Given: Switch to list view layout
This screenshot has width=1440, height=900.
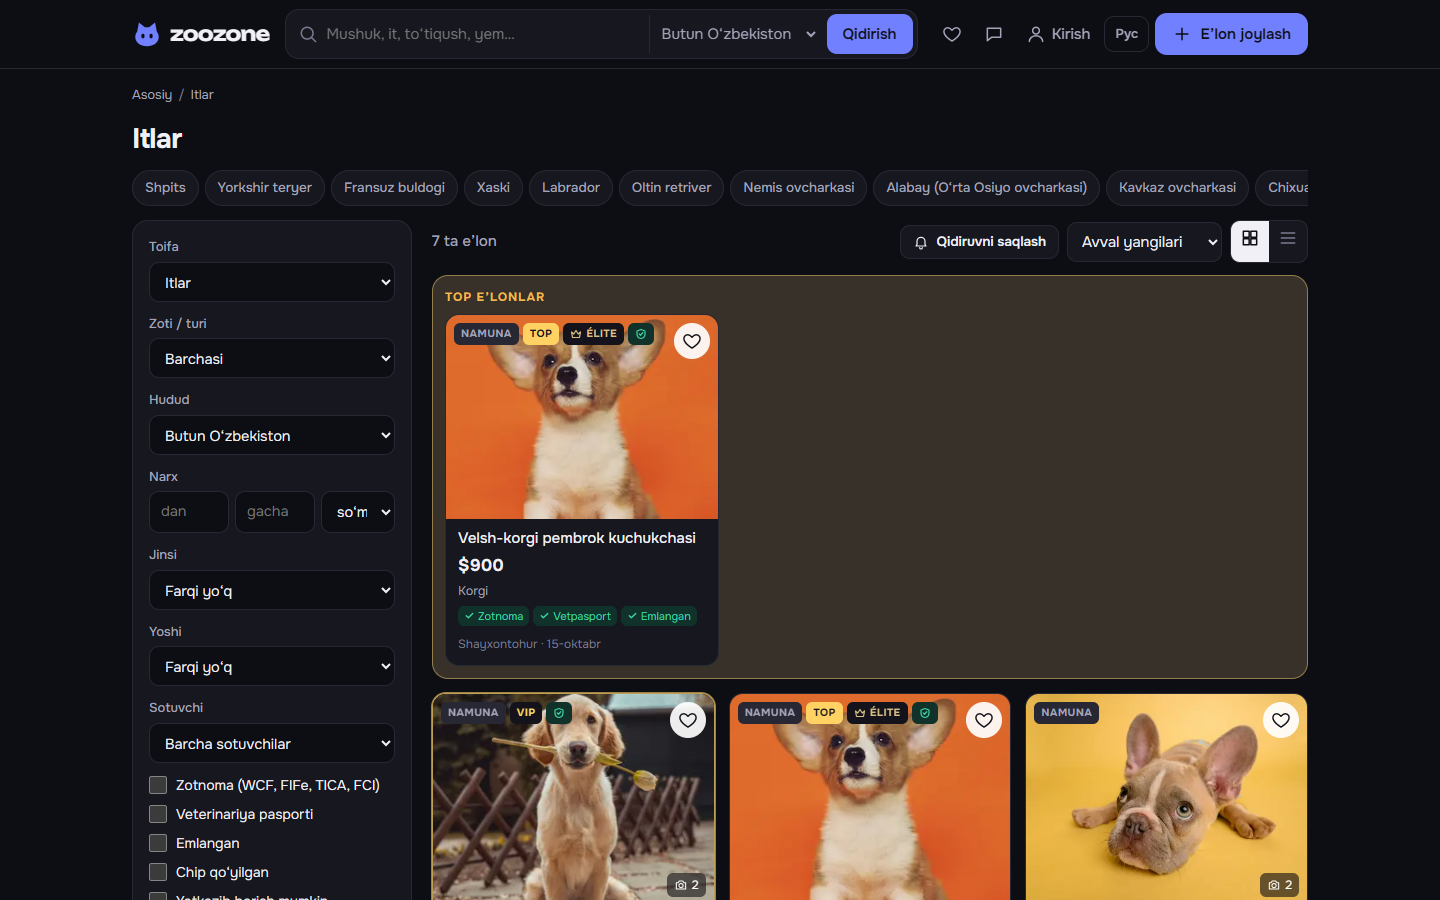Looking at the screenshot, I should [x=1288, y=241].
